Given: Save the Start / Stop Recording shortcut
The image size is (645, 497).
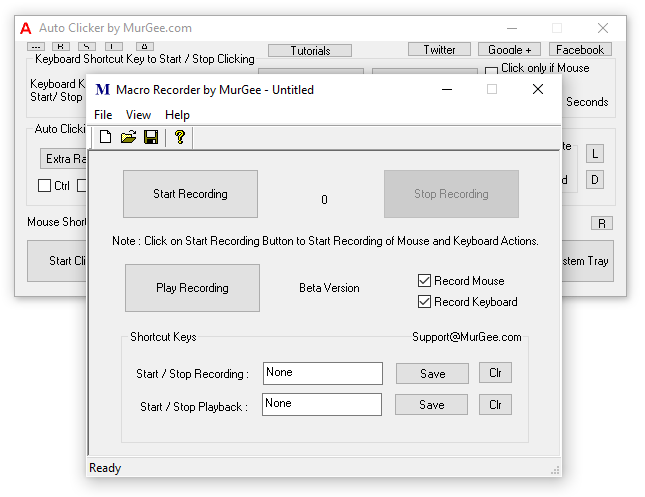Looking at the screenshot, I should click(432, 373).
